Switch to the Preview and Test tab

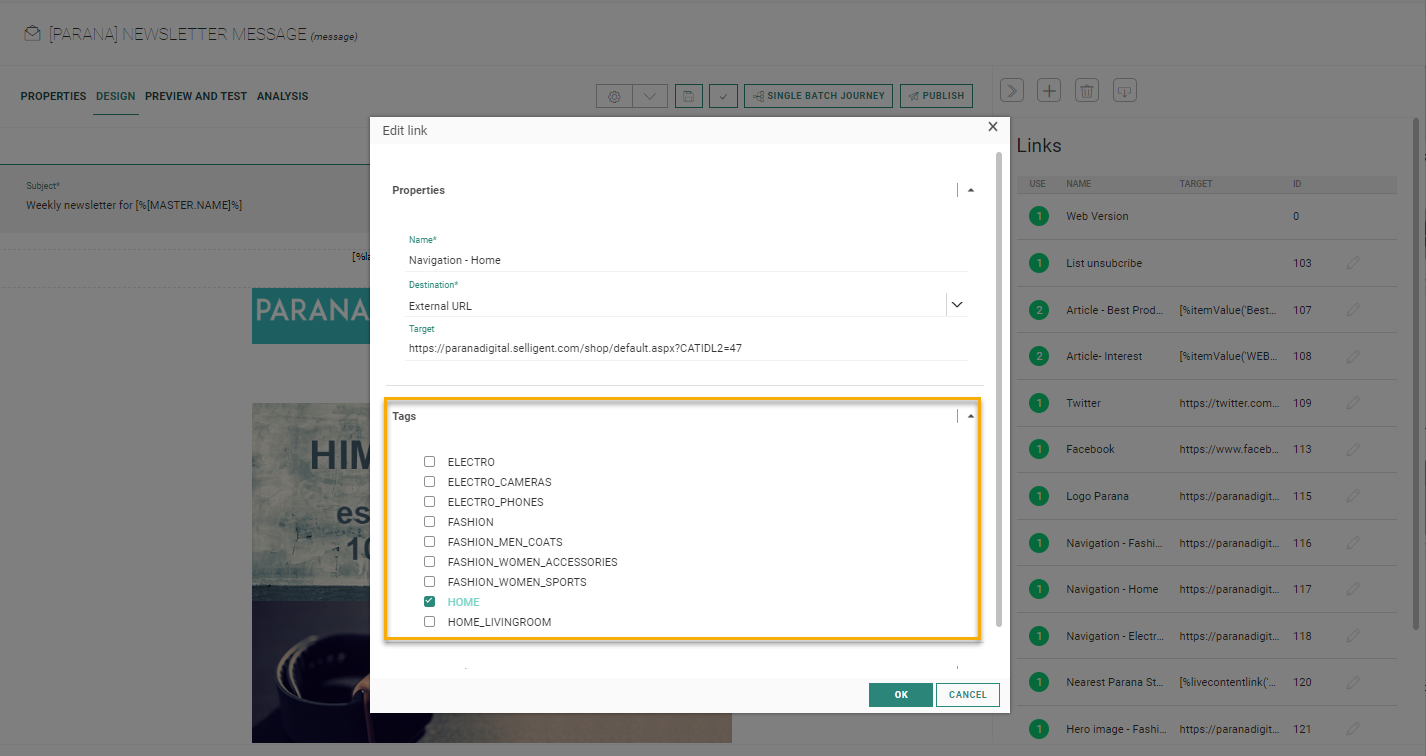pyautogui.click(x=195, y=96)
